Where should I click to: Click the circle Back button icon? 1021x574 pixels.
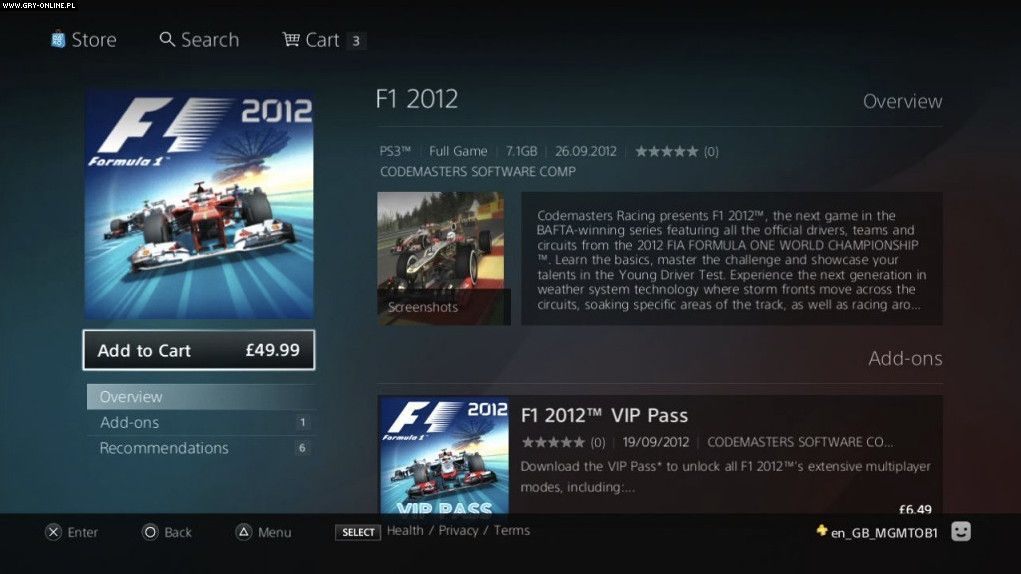(x=150, y=532)
